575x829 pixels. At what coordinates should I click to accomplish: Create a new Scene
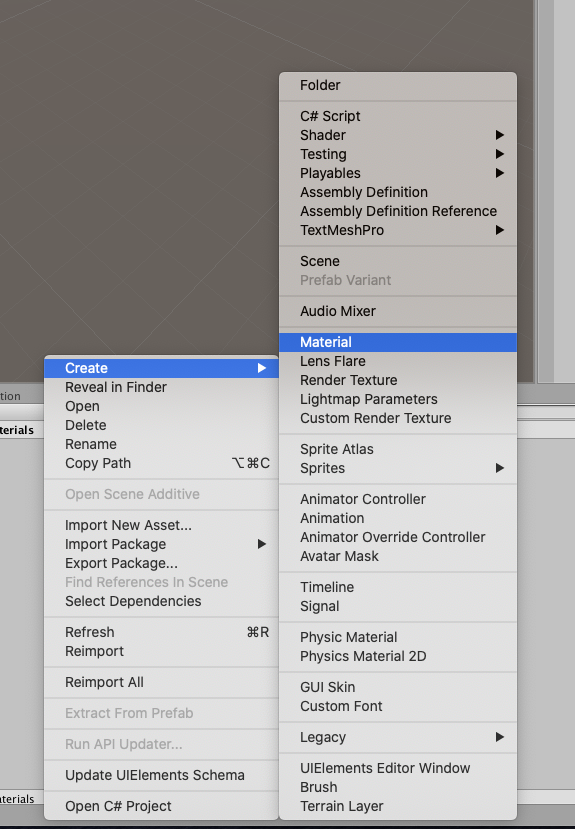(x=398, y=261)
